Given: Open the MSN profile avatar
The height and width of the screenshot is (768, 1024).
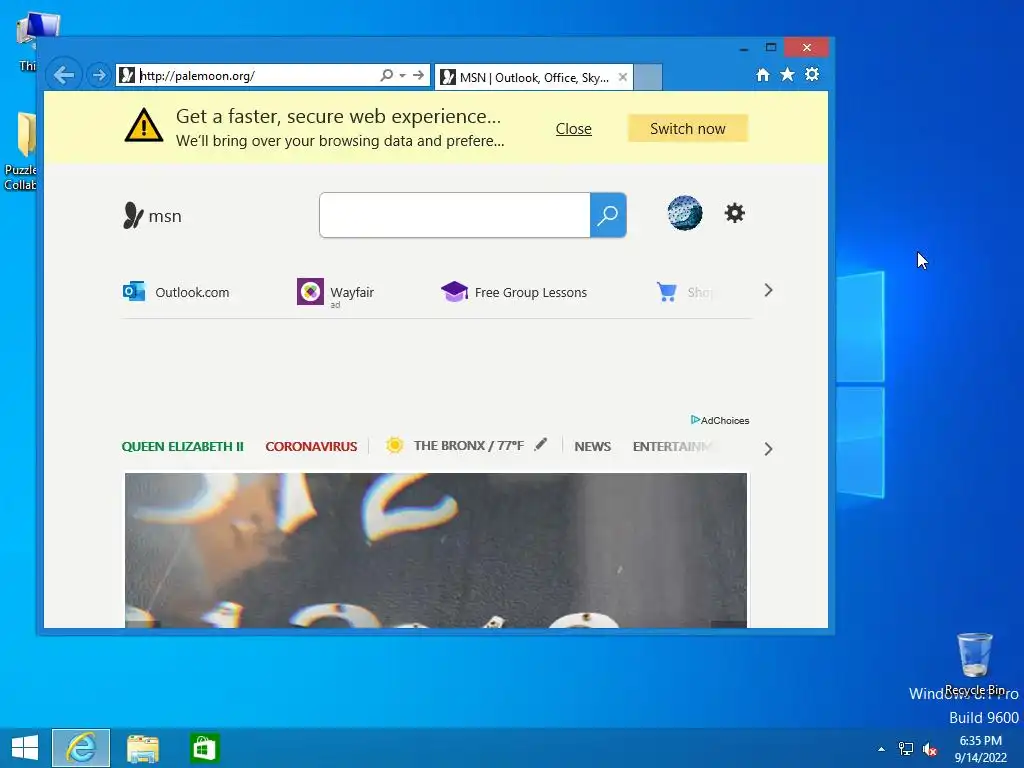Looking at the screenshot, I should (x=684, y=213).
